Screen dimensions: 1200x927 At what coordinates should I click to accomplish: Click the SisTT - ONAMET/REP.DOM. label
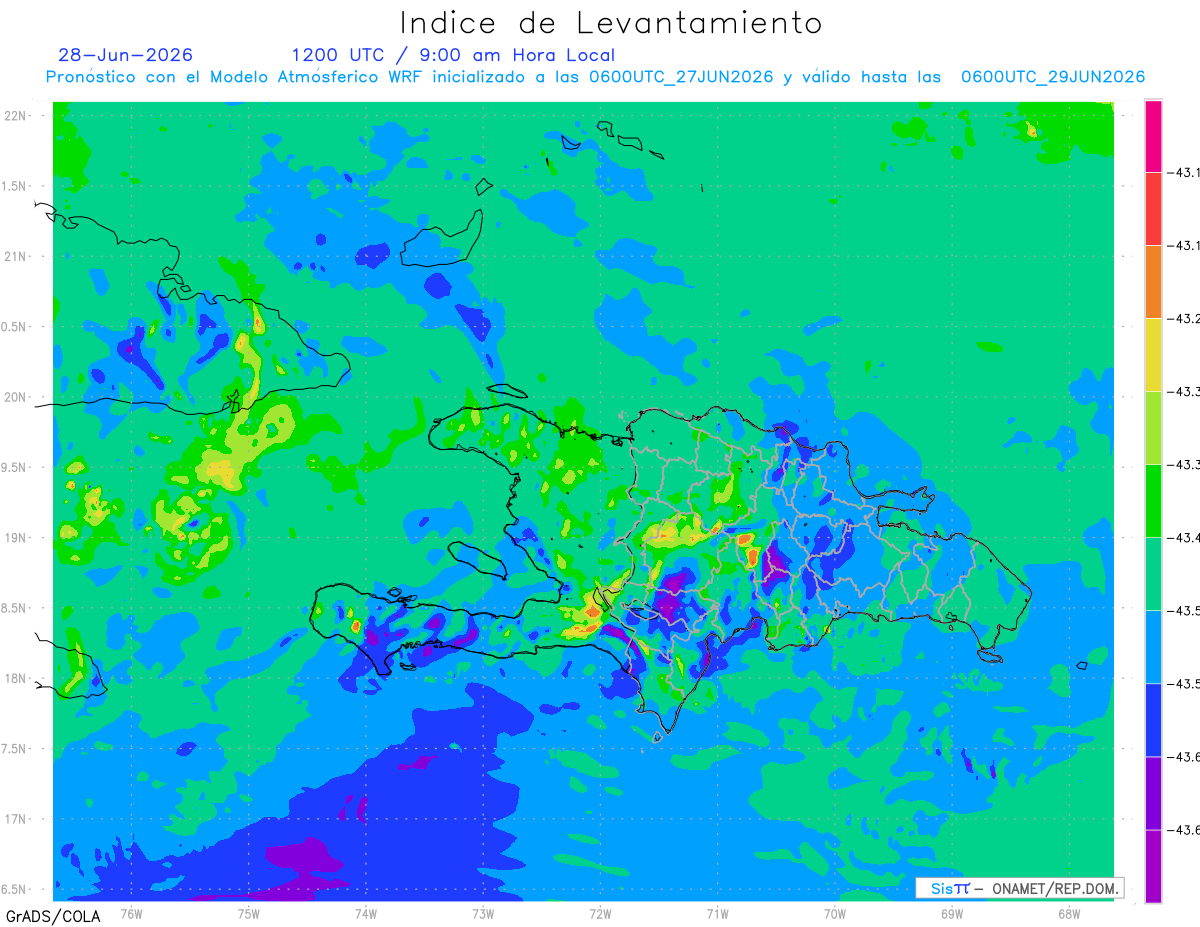(1019, 888)
